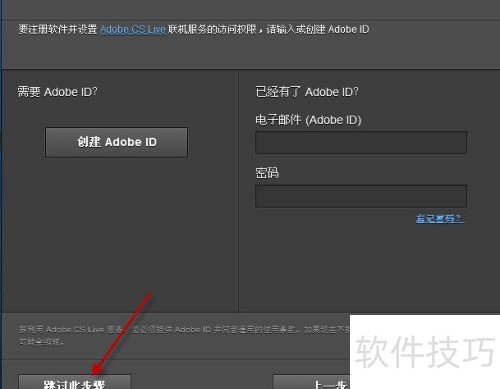The image size is (500, 389).
Task: Open the 忘记密码? link
Action: (x=440, y=218)
